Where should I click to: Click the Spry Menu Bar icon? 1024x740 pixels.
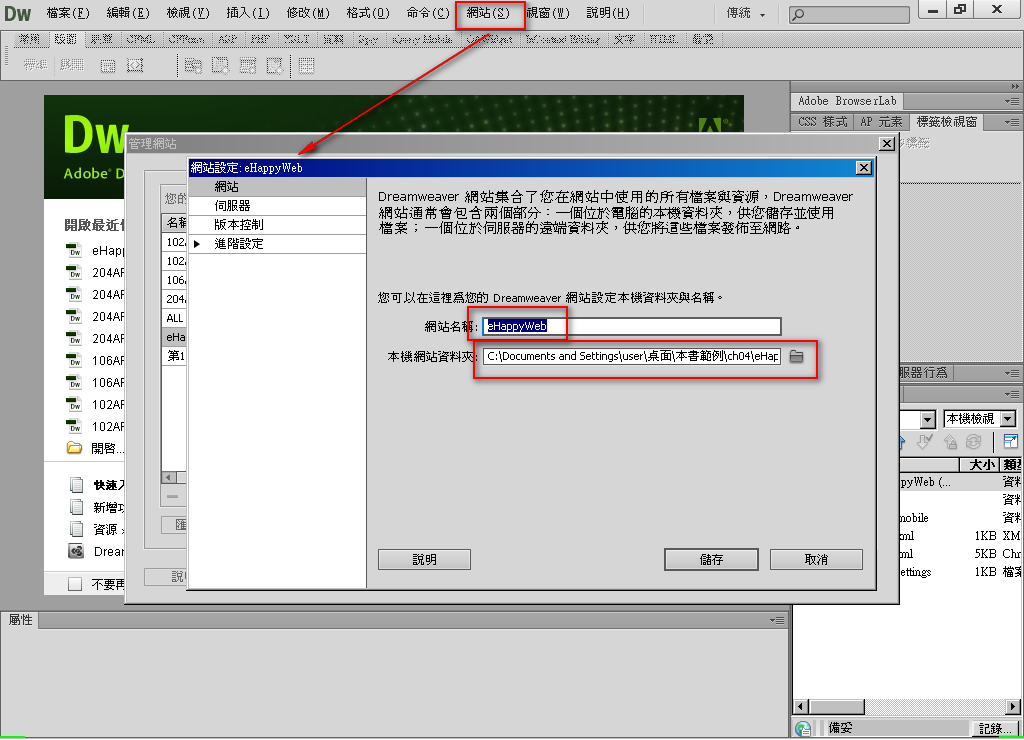pos(193,65)
